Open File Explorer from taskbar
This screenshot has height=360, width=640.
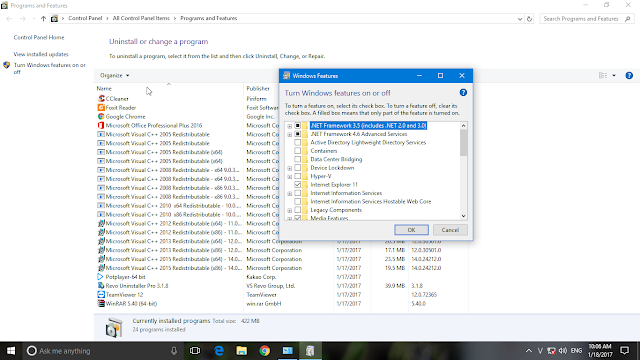click(242, 351)
